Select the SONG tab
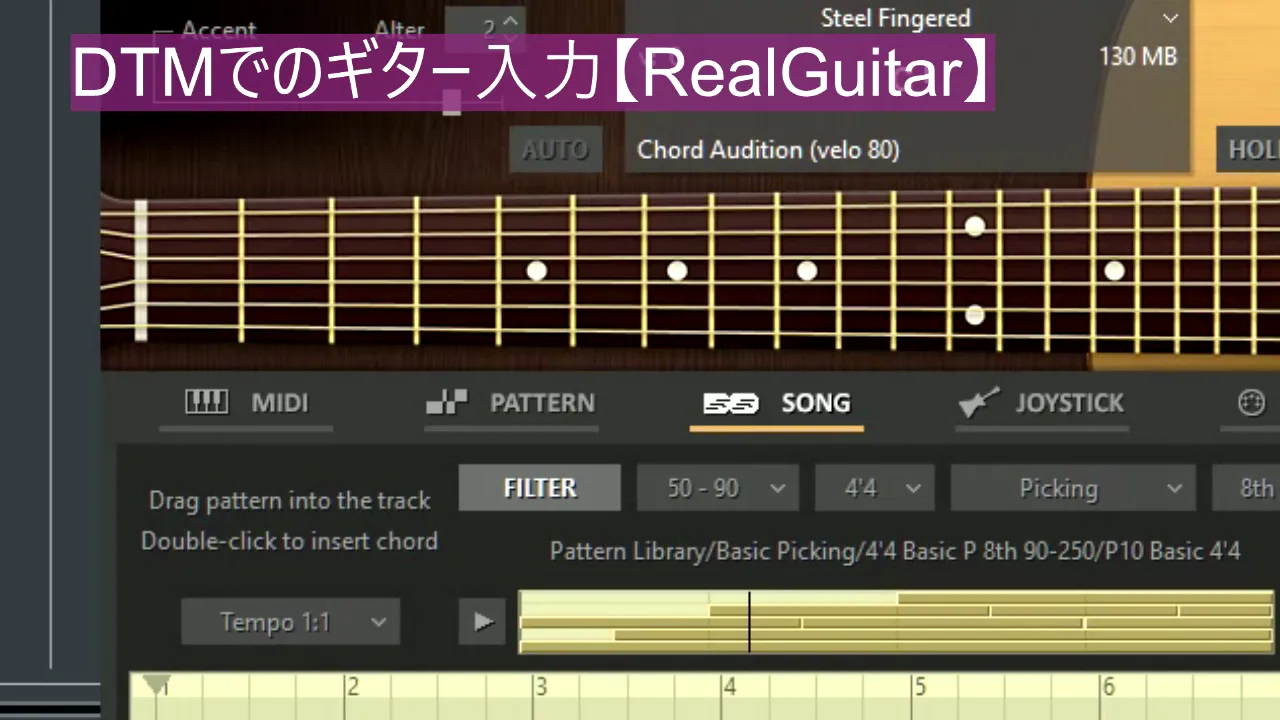Image resolution: width=1280 pixels, height=720 pixels. point(777,403)
